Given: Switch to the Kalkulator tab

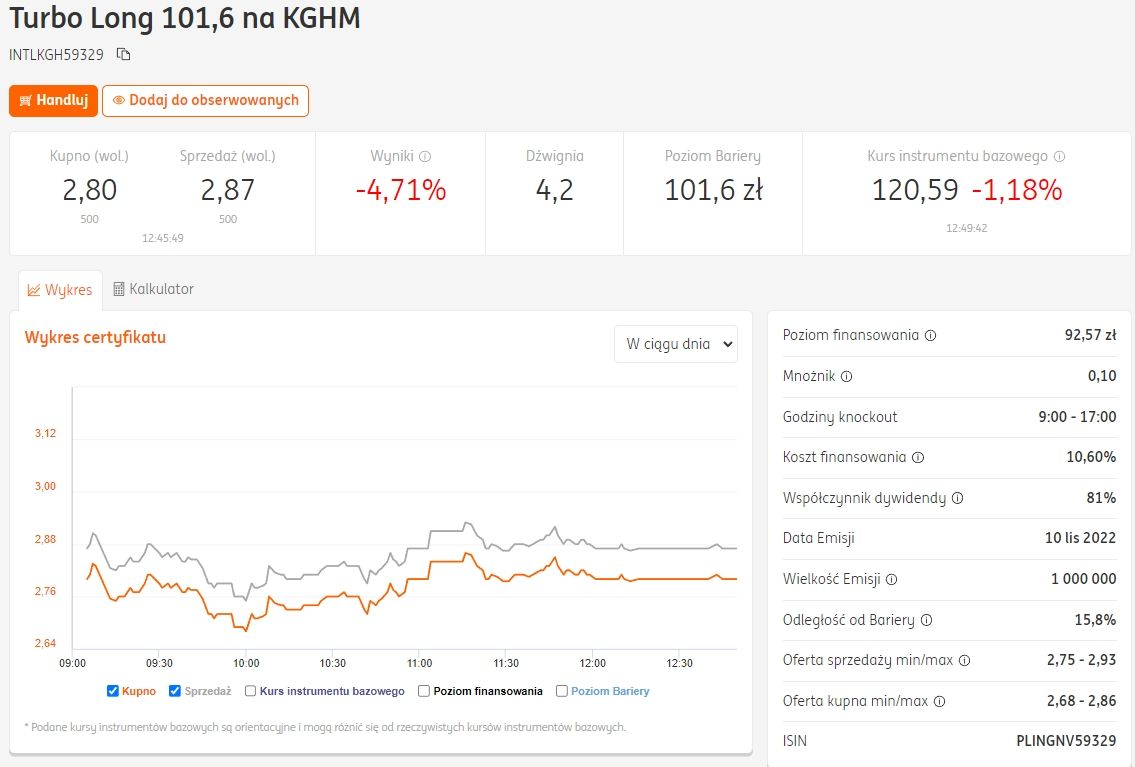Looking at the screenshot, I should pyautogui.click(x=153, y=289).
